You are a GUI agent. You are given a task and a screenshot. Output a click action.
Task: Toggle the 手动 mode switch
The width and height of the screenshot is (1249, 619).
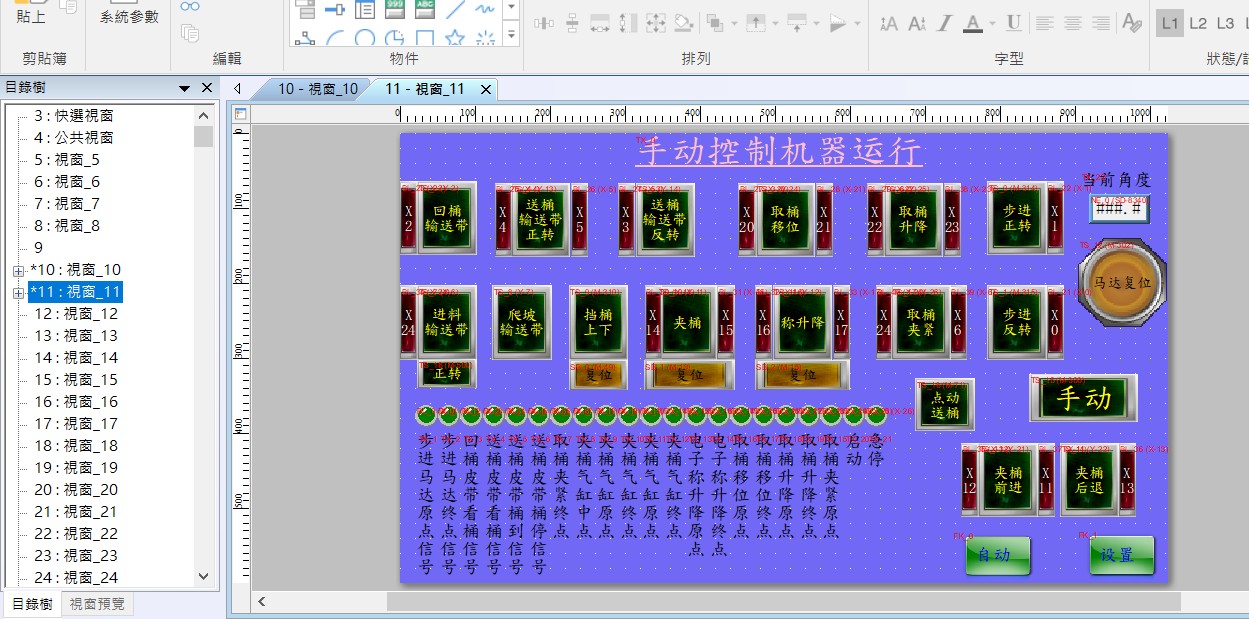click(1083, 398)
